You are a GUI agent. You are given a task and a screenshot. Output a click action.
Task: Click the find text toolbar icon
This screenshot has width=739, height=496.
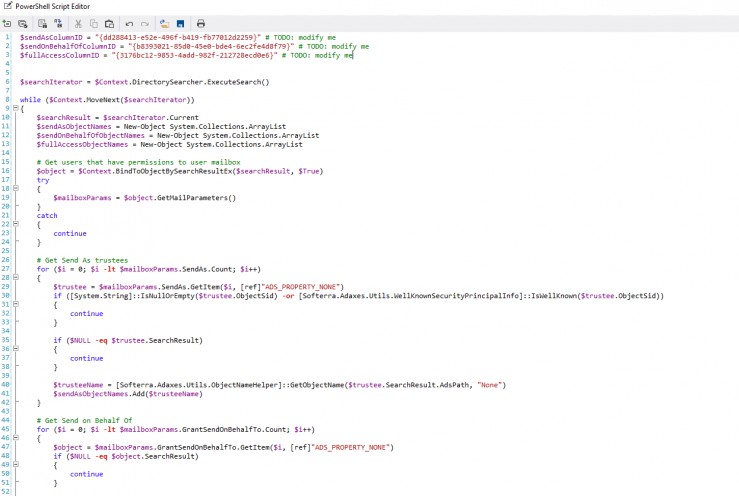(x=42, y=24)
